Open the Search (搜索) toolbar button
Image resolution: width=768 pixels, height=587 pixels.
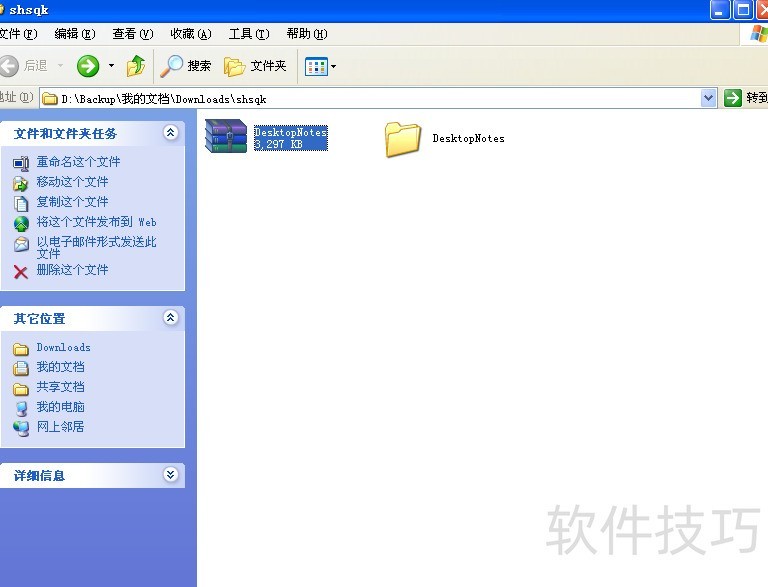pyautogui.click(x=187, y=66)
